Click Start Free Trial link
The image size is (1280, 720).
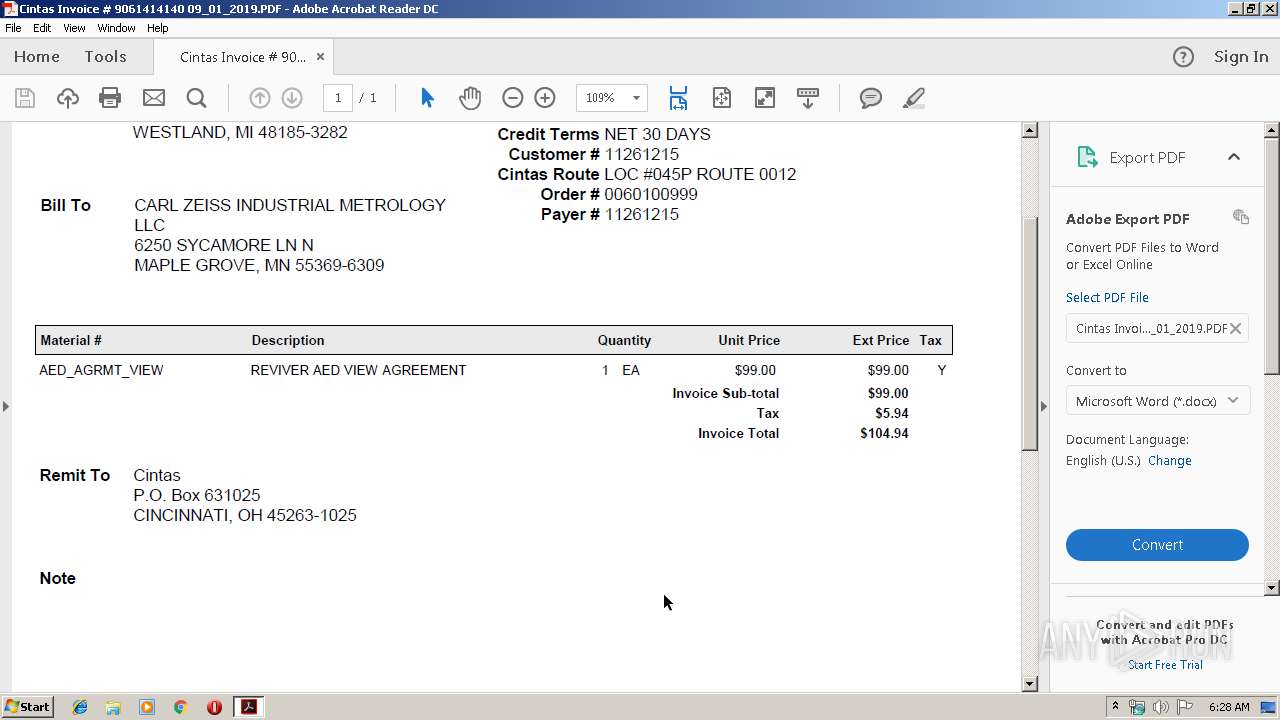coord(1165,665)
